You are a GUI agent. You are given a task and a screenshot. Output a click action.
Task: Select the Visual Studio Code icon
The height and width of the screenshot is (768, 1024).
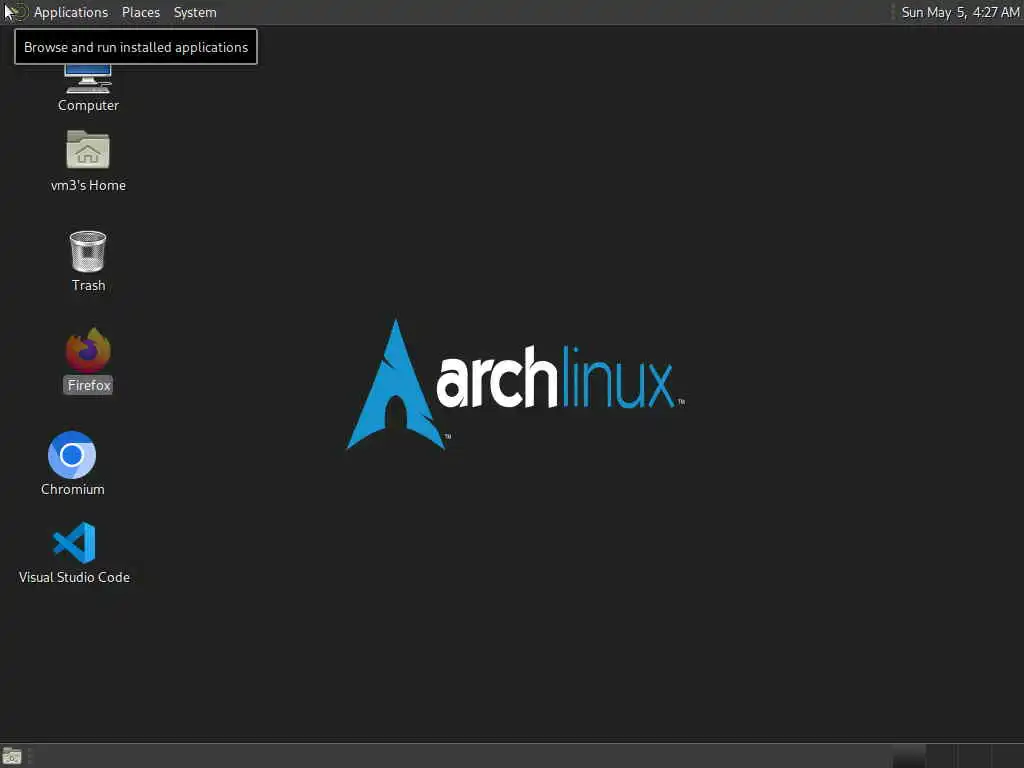74,543
